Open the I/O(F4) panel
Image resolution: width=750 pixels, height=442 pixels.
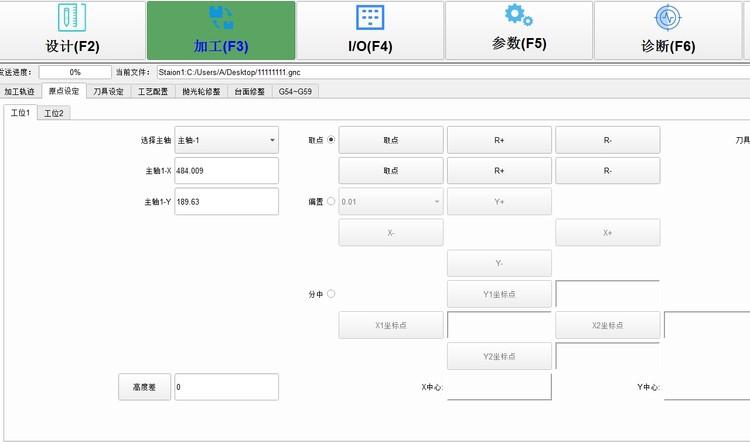[370, 30]
